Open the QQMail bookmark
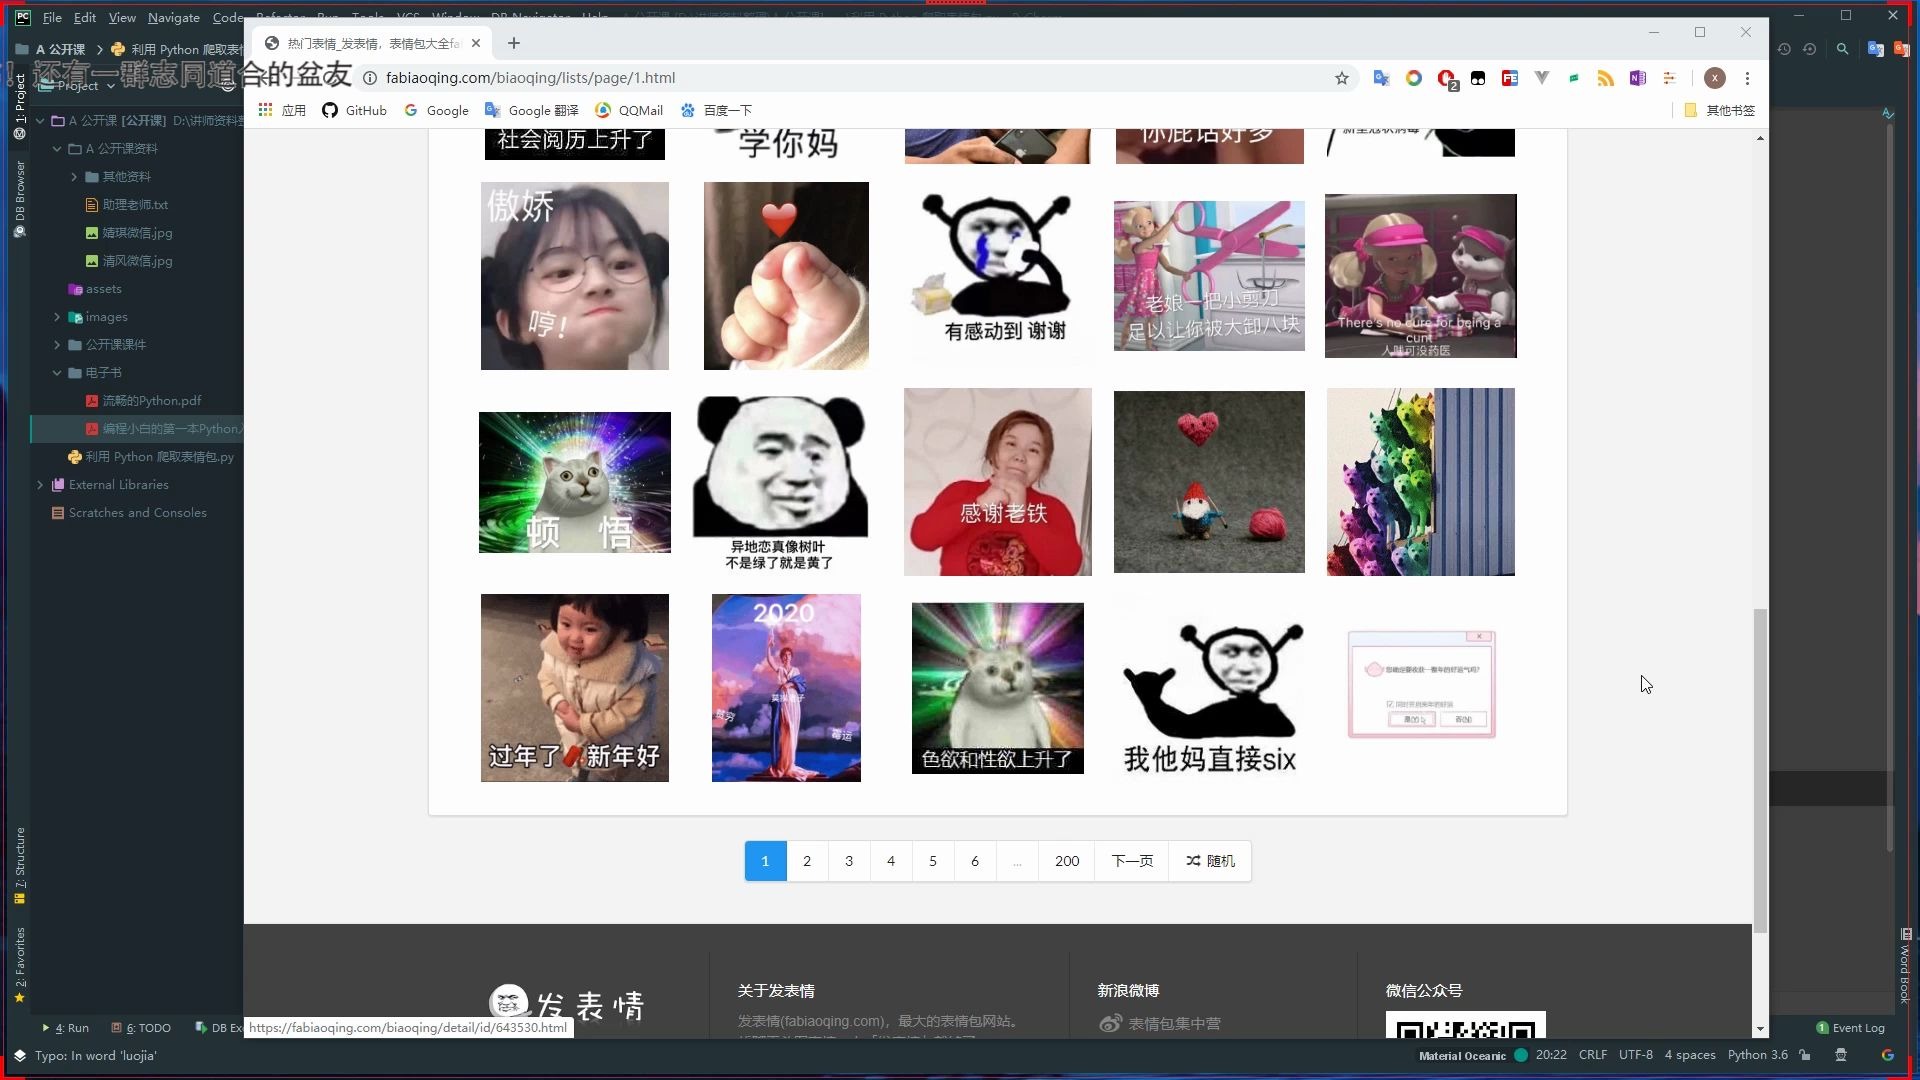 pos(629,110)
